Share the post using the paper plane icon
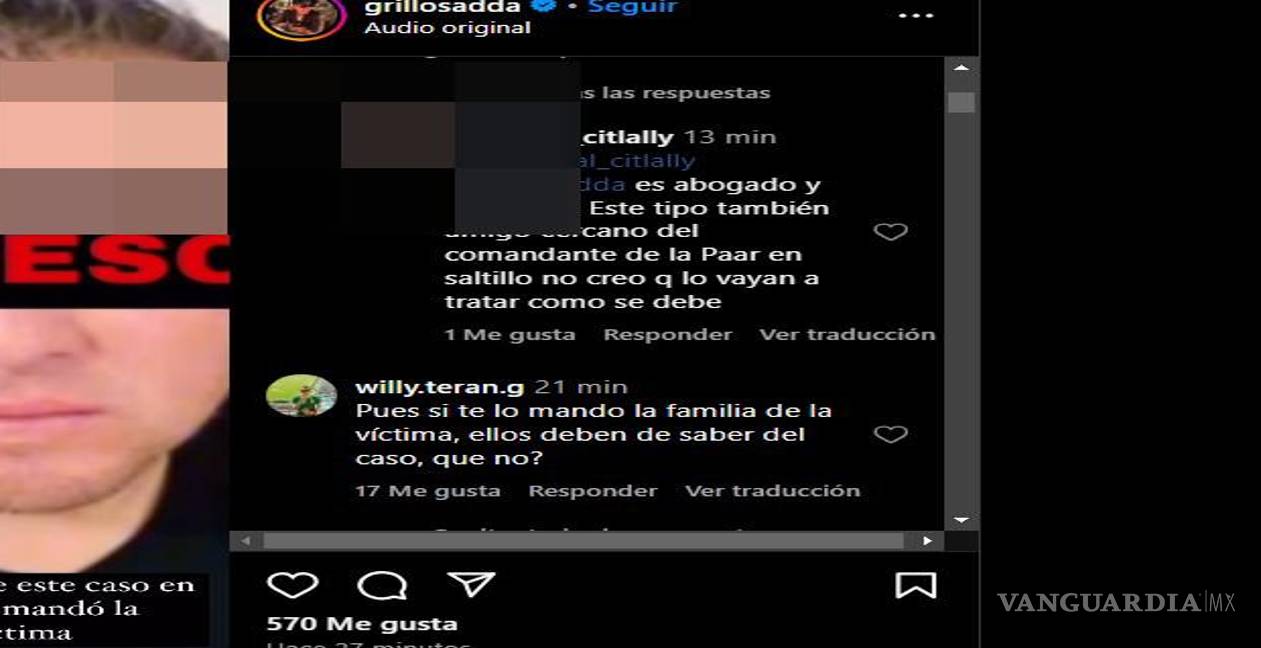This screenshot has width=1261, height=648. point(471,584)
